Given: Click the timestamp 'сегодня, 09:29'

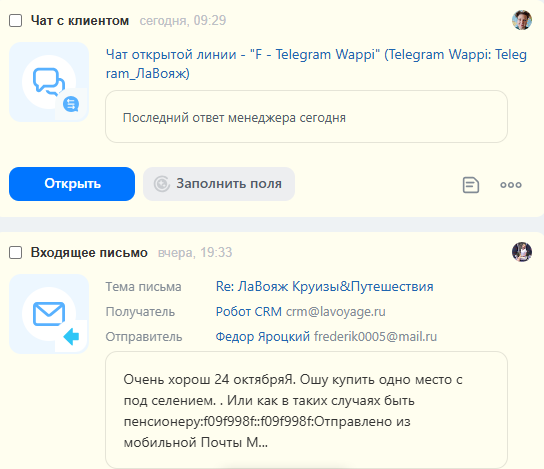Looking at the screenshot, I should point(183,20).
